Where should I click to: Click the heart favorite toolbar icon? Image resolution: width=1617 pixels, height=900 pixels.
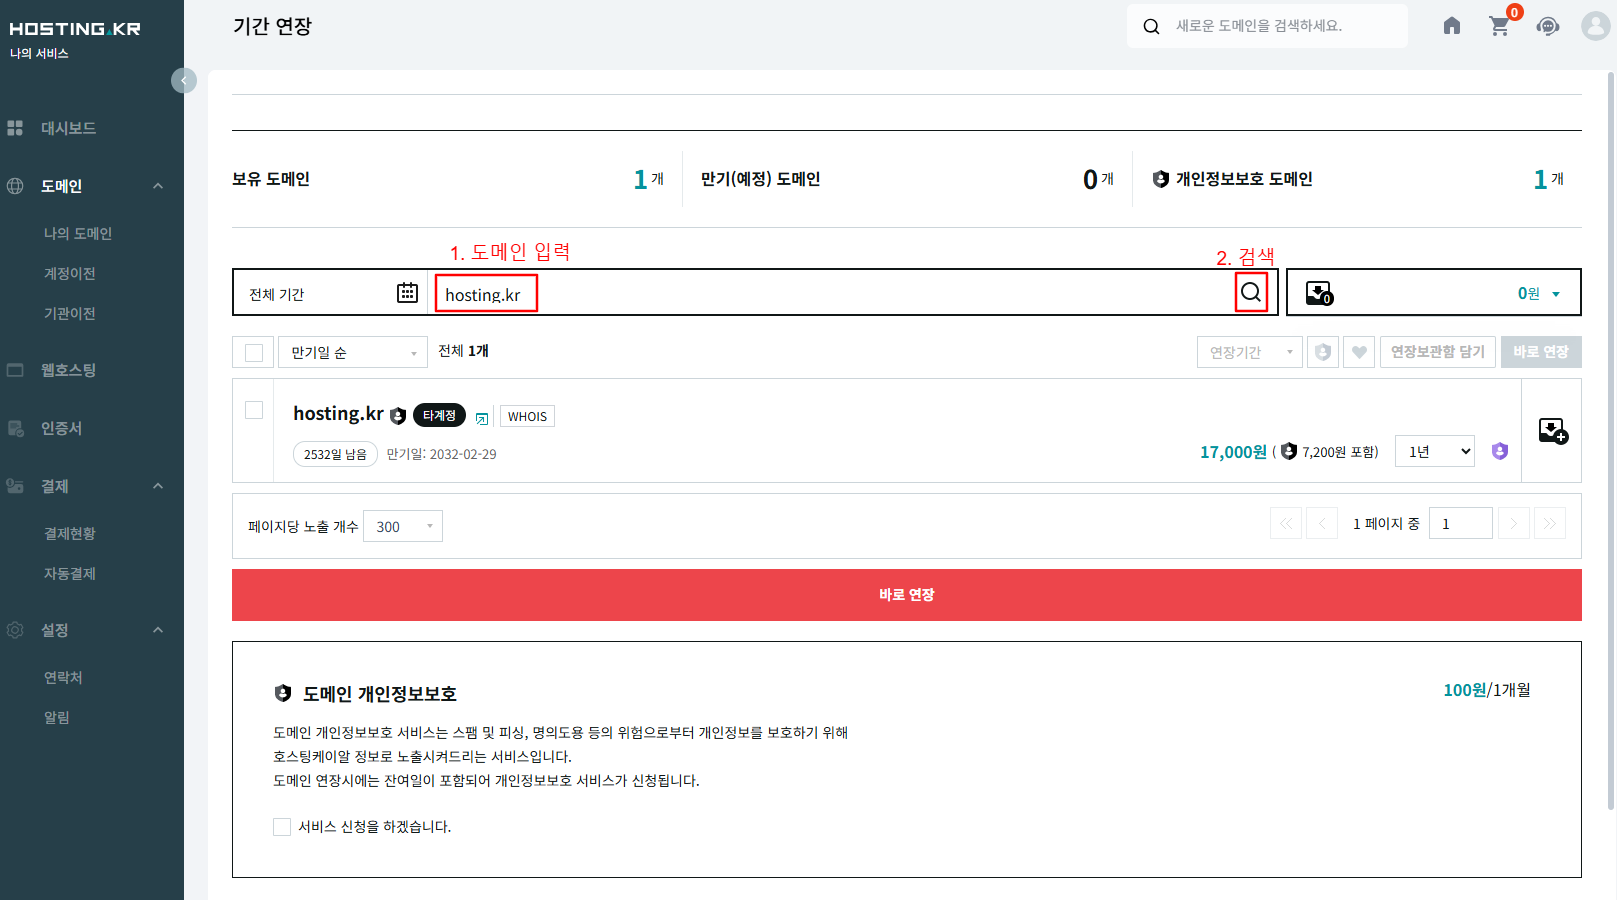coord(1359,352)
